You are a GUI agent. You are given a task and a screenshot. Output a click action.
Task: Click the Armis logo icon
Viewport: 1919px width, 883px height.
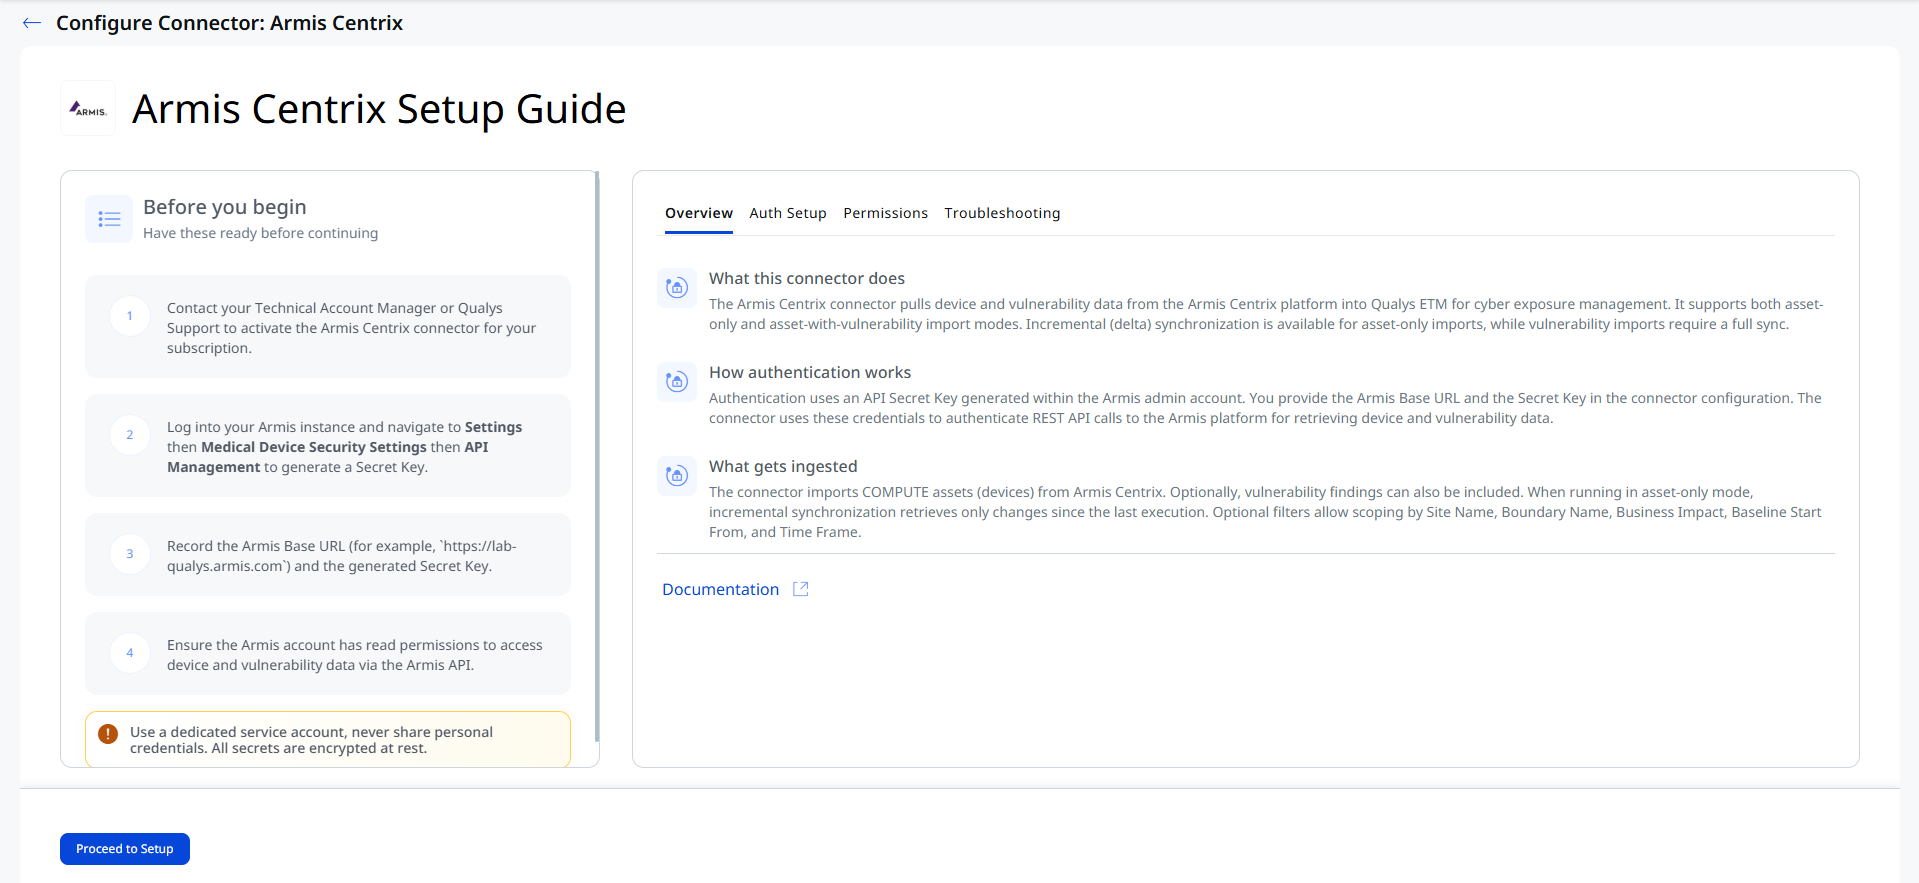[88, 108]
